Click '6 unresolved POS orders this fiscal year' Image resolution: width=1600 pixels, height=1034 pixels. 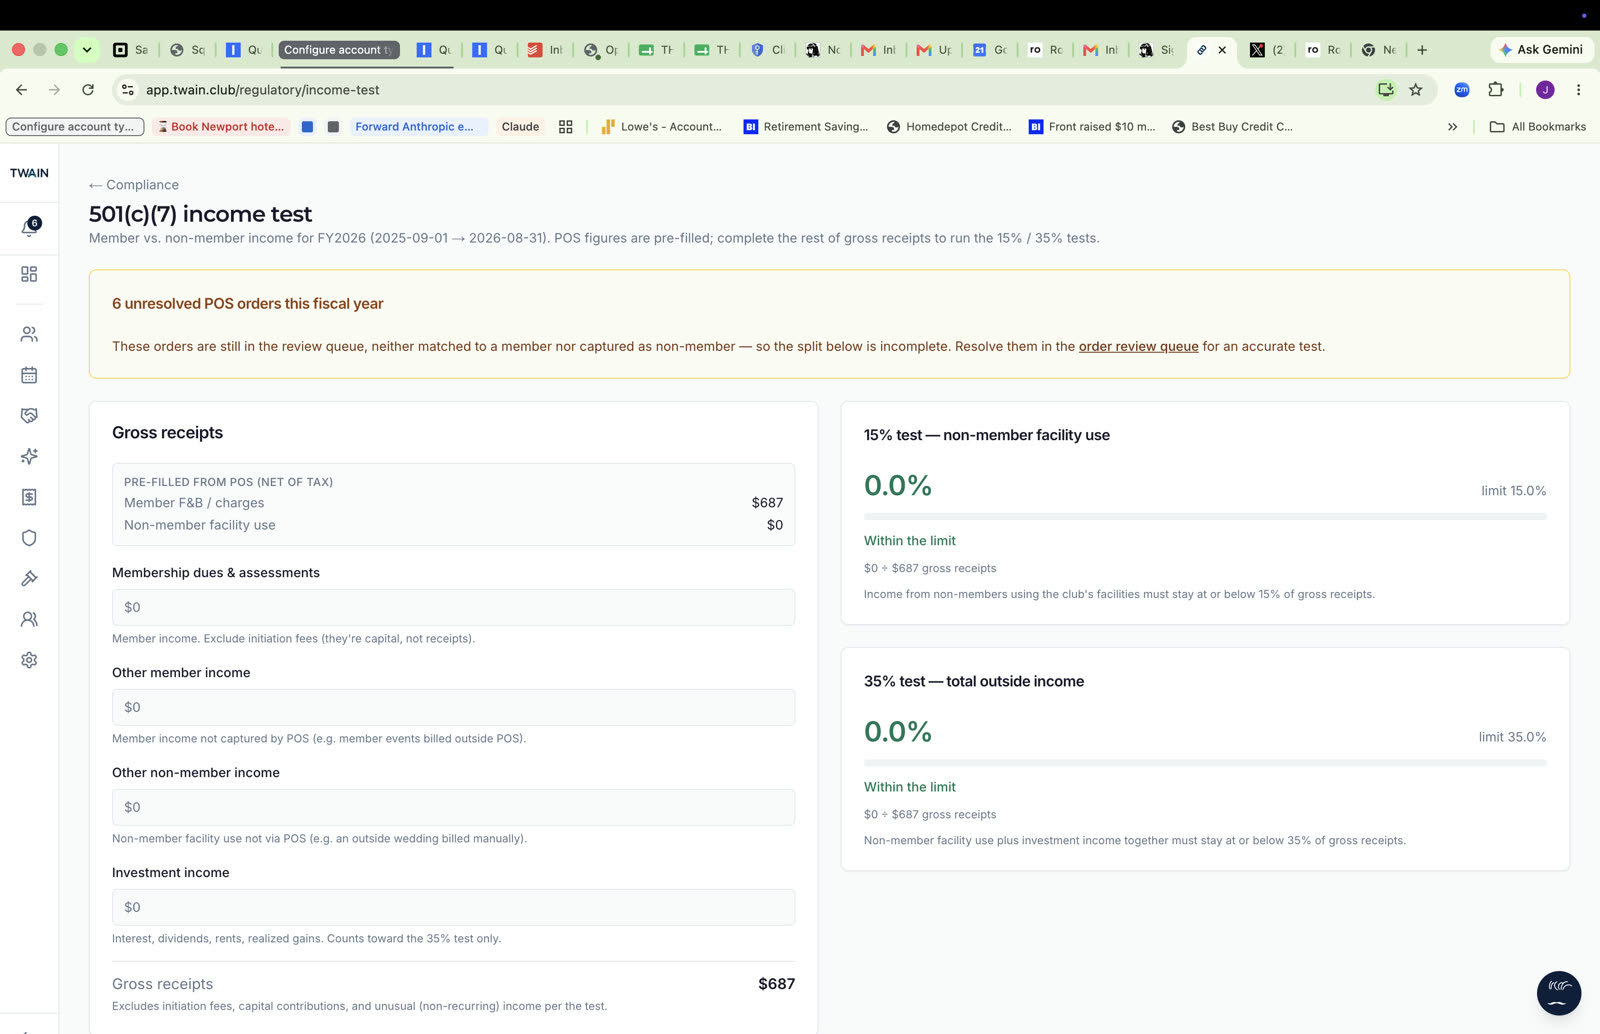(x=248, y=304)
